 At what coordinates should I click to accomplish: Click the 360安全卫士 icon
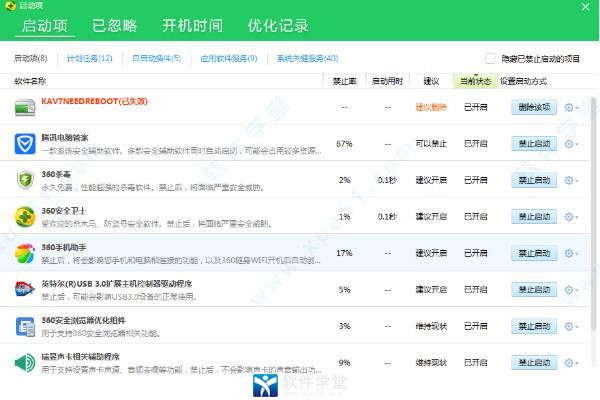[25, 217]
